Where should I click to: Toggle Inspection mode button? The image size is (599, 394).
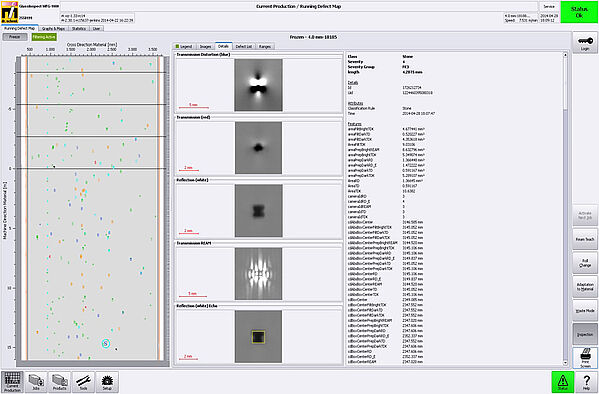pos(585,334)
